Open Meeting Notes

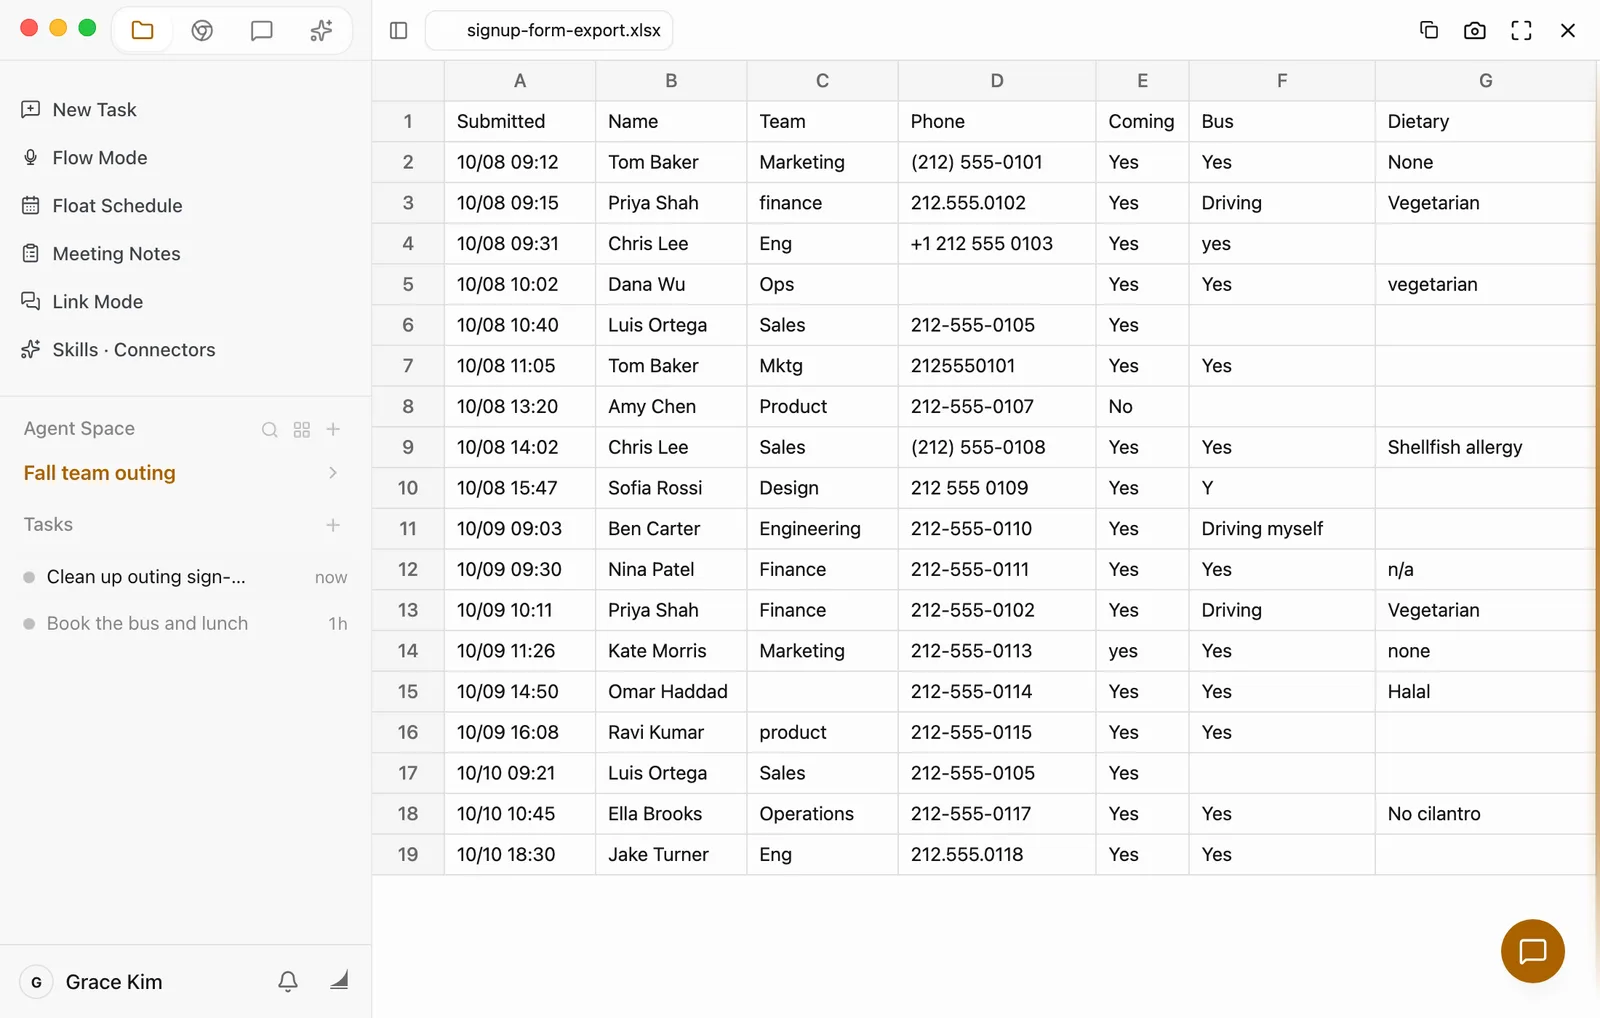(x=116, y=253)
